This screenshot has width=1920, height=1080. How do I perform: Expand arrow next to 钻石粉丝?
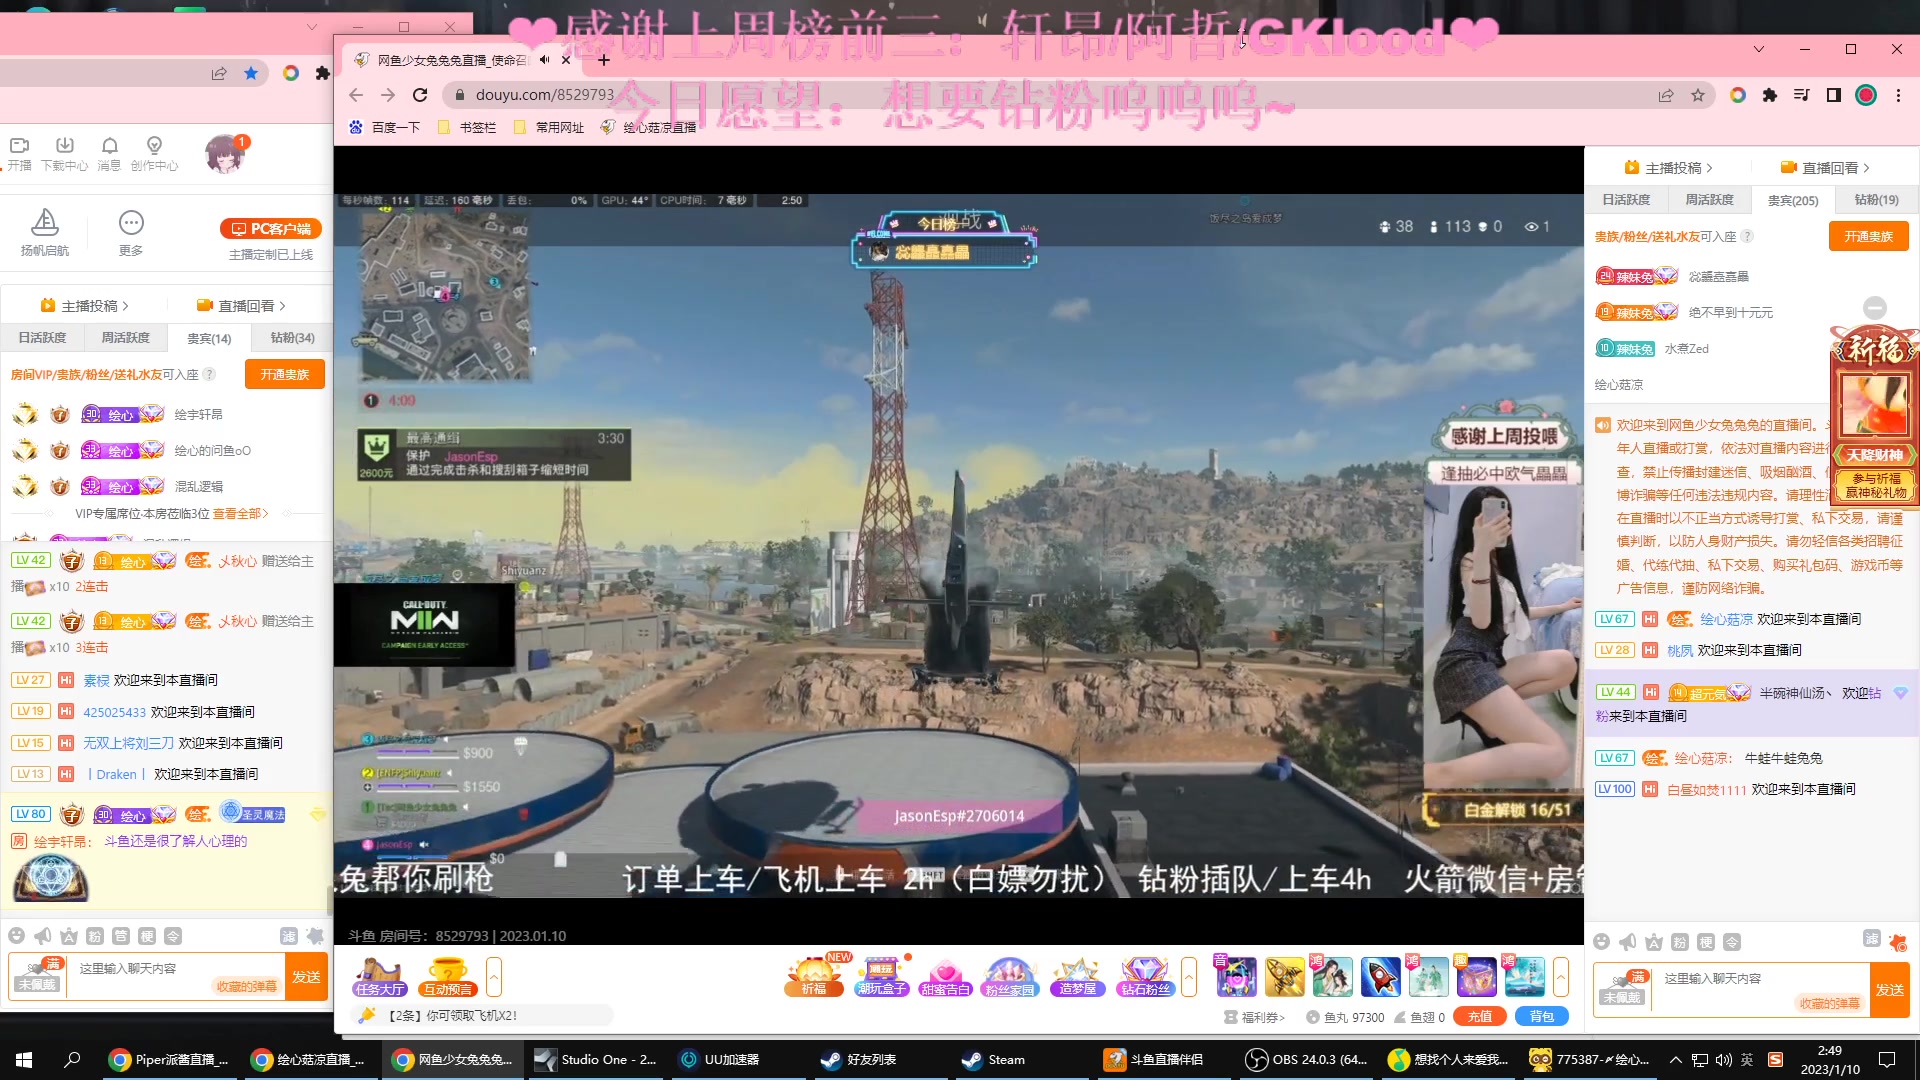[1189, 977]
